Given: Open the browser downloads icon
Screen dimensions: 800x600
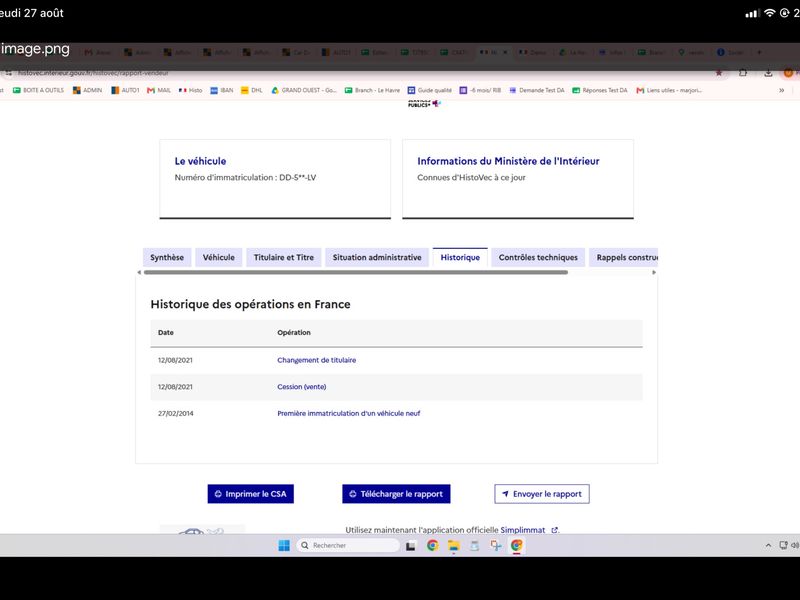Looking at the screenshot, I should pos(768,73).
